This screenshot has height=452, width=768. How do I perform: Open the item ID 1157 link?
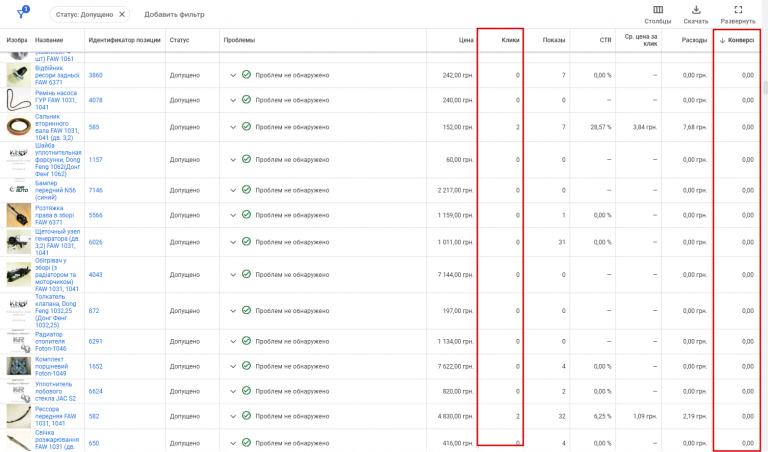[x=96, y=160]
